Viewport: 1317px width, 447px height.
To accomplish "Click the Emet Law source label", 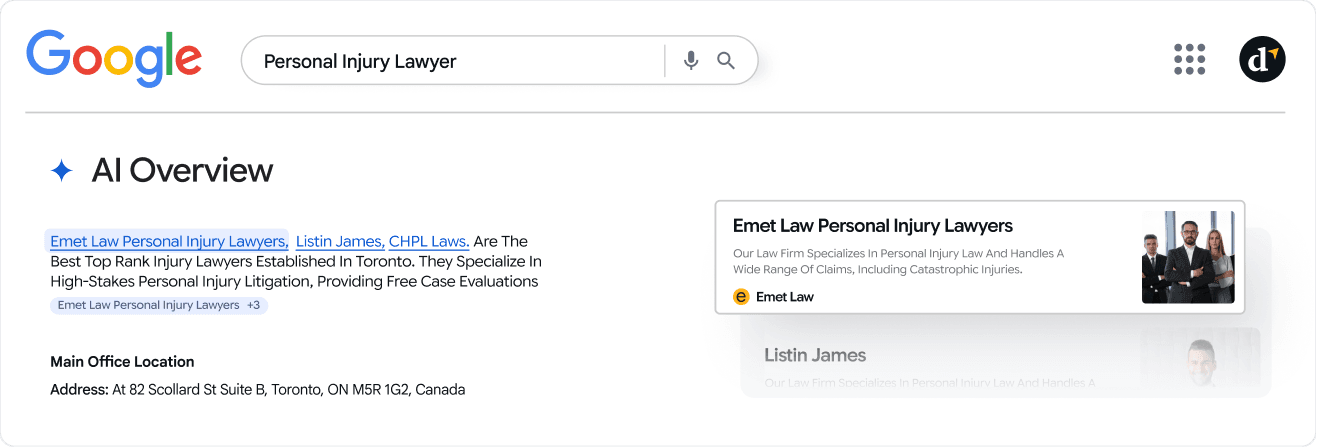I will coord(785,297).
